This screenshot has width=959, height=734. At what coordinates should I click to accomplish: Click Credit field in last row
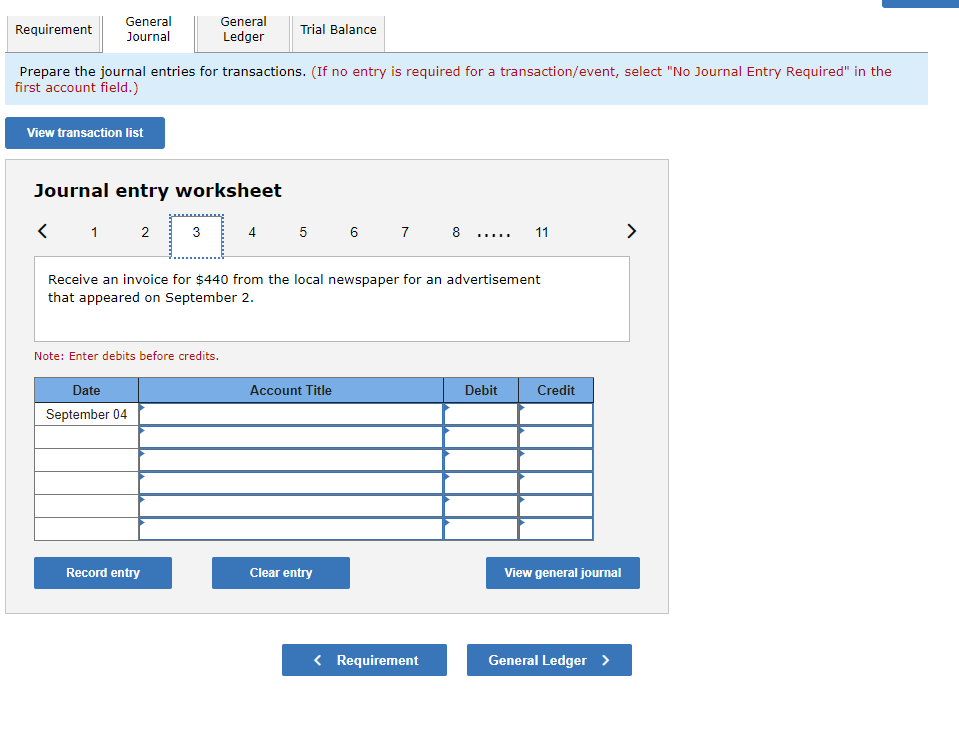tap(556, 529)
